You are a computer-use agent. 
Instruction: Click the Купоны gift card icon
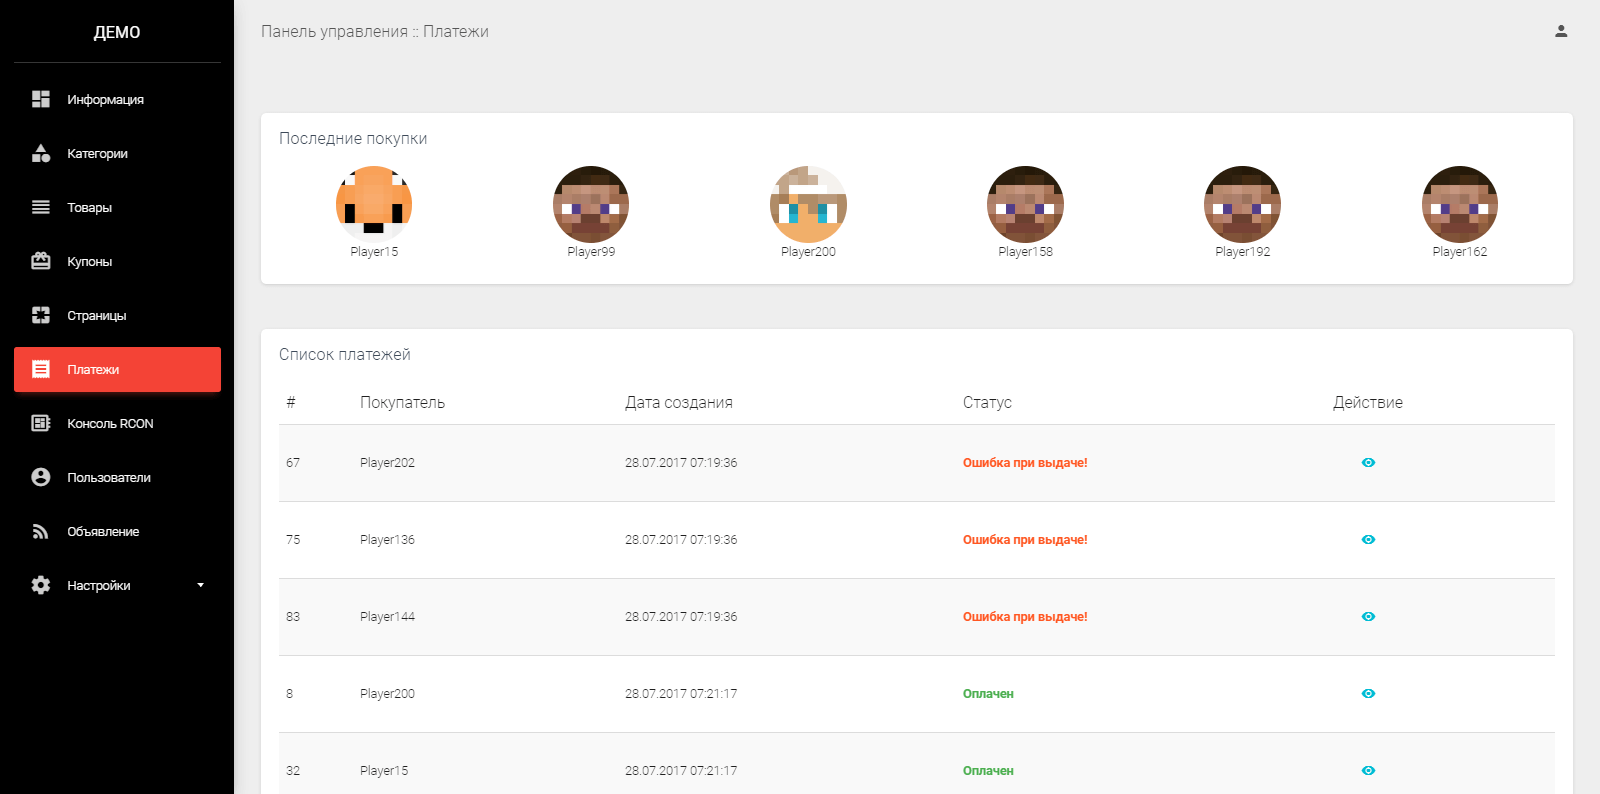[x=41, y=261]
